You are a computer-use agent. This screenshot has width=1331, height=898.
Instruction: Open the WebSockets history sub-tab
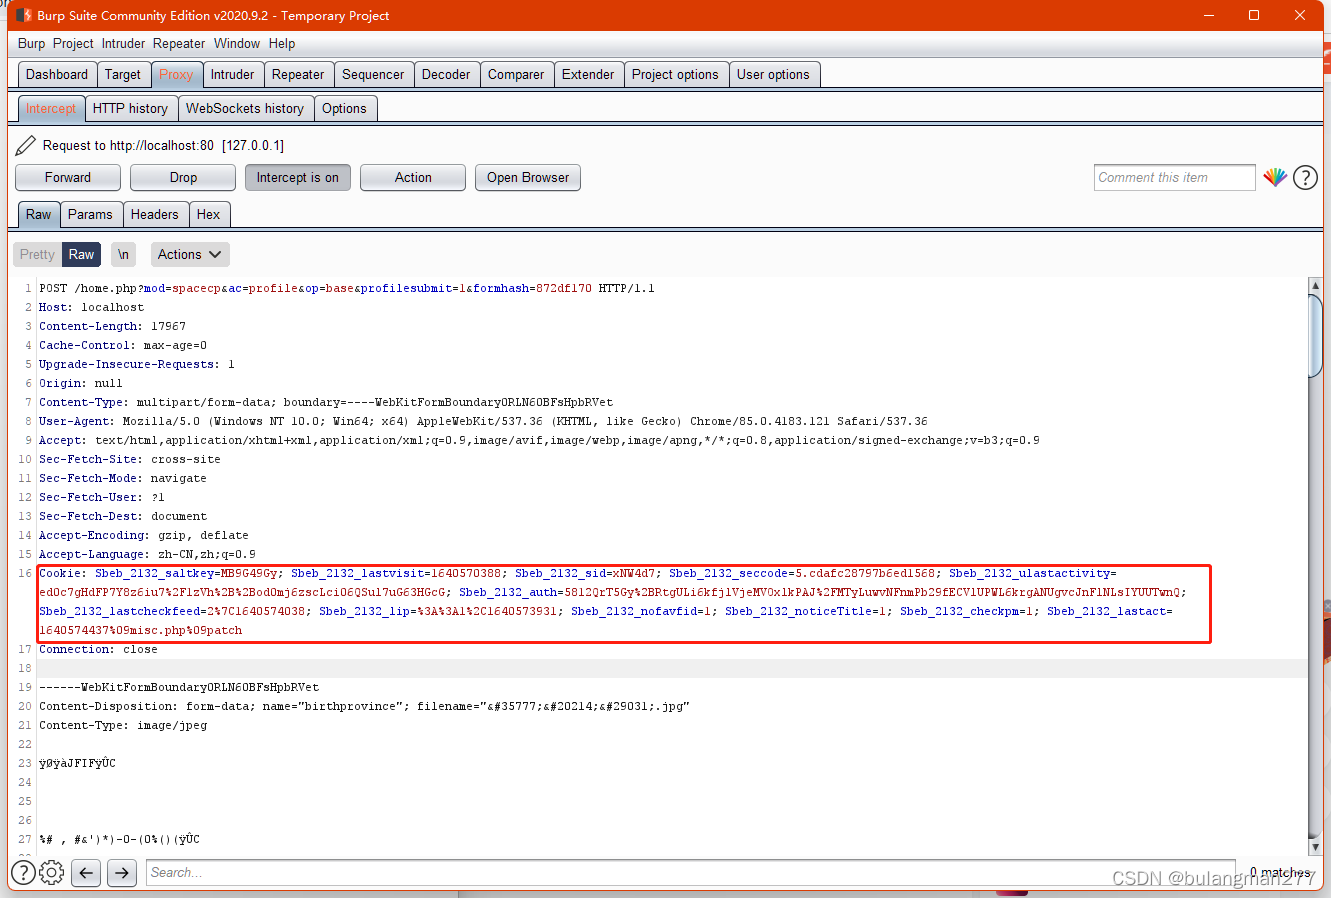point(245,108)
